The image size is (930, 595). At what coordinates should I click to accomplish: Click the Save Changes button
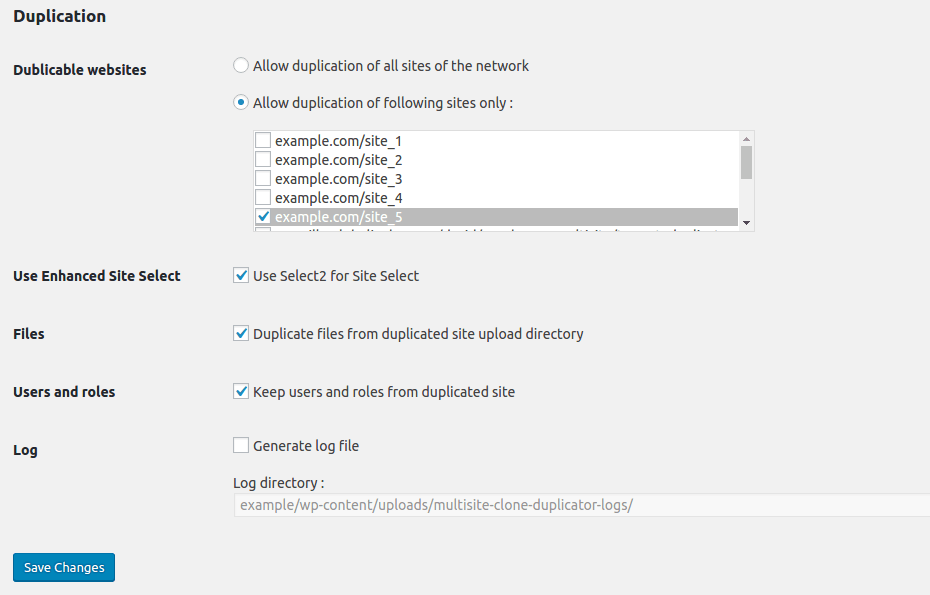[x=64, y=568]
